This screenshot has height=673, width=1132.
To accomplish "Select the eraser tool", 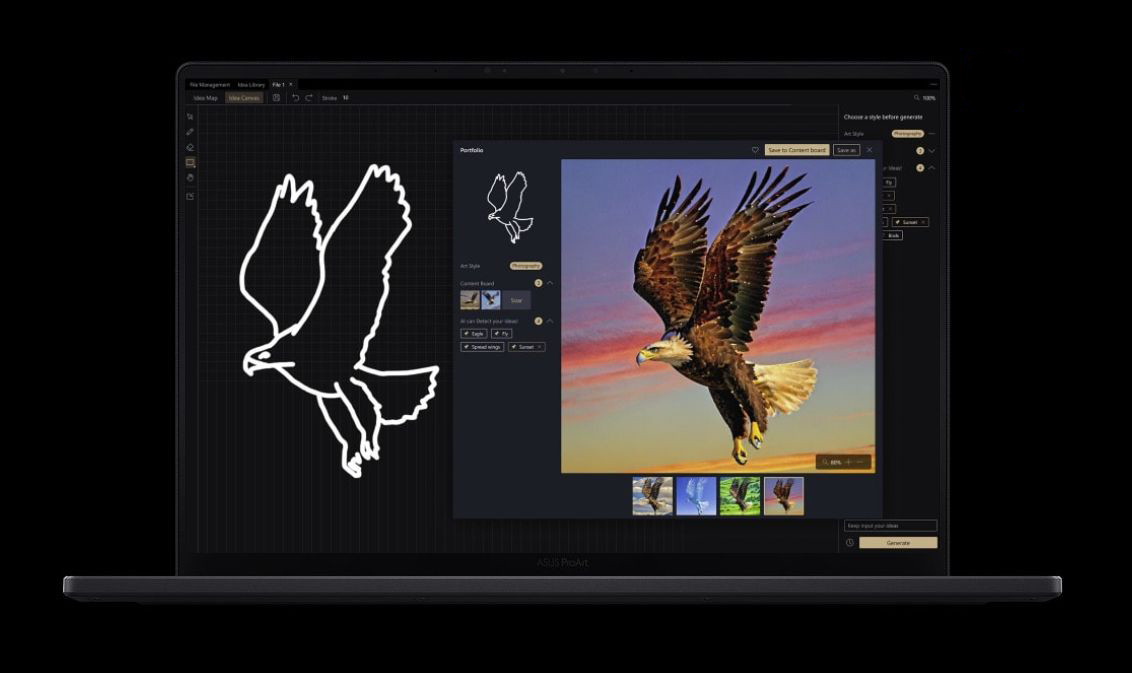I will point(190,147).
